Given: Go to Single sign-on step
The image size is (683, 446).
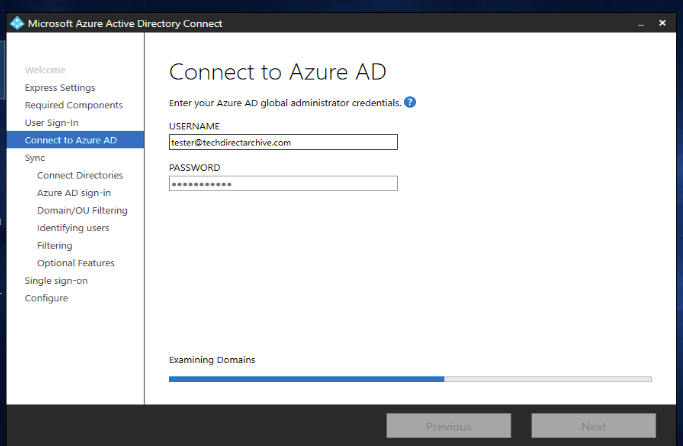Looking at the screenshot, I should tap(56, 281).
